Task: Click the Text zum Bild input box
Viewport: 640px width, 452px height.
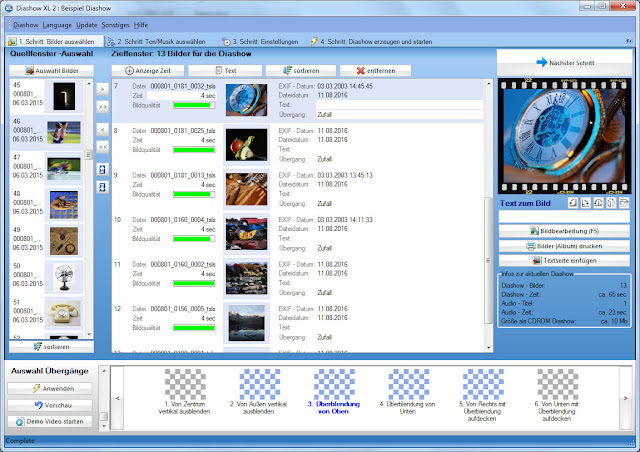Action: coord(564,217)
